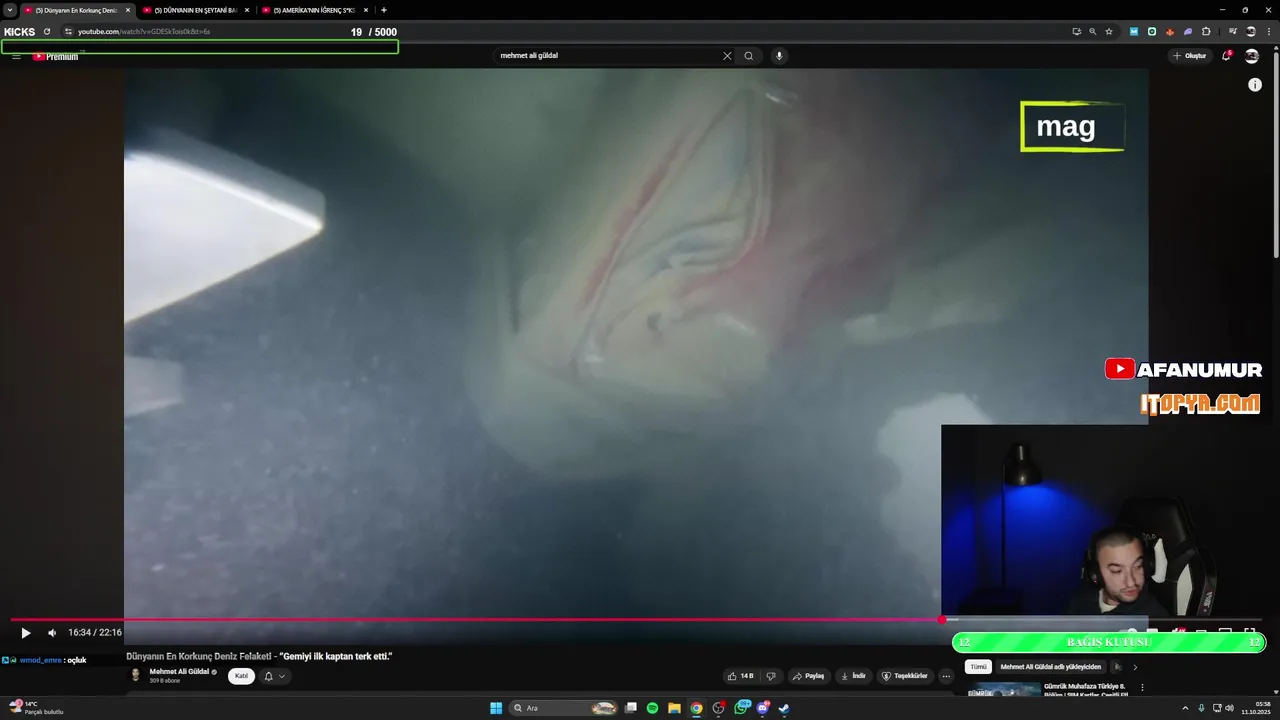Open Chrome profile avatar

tap(1250, 31)
